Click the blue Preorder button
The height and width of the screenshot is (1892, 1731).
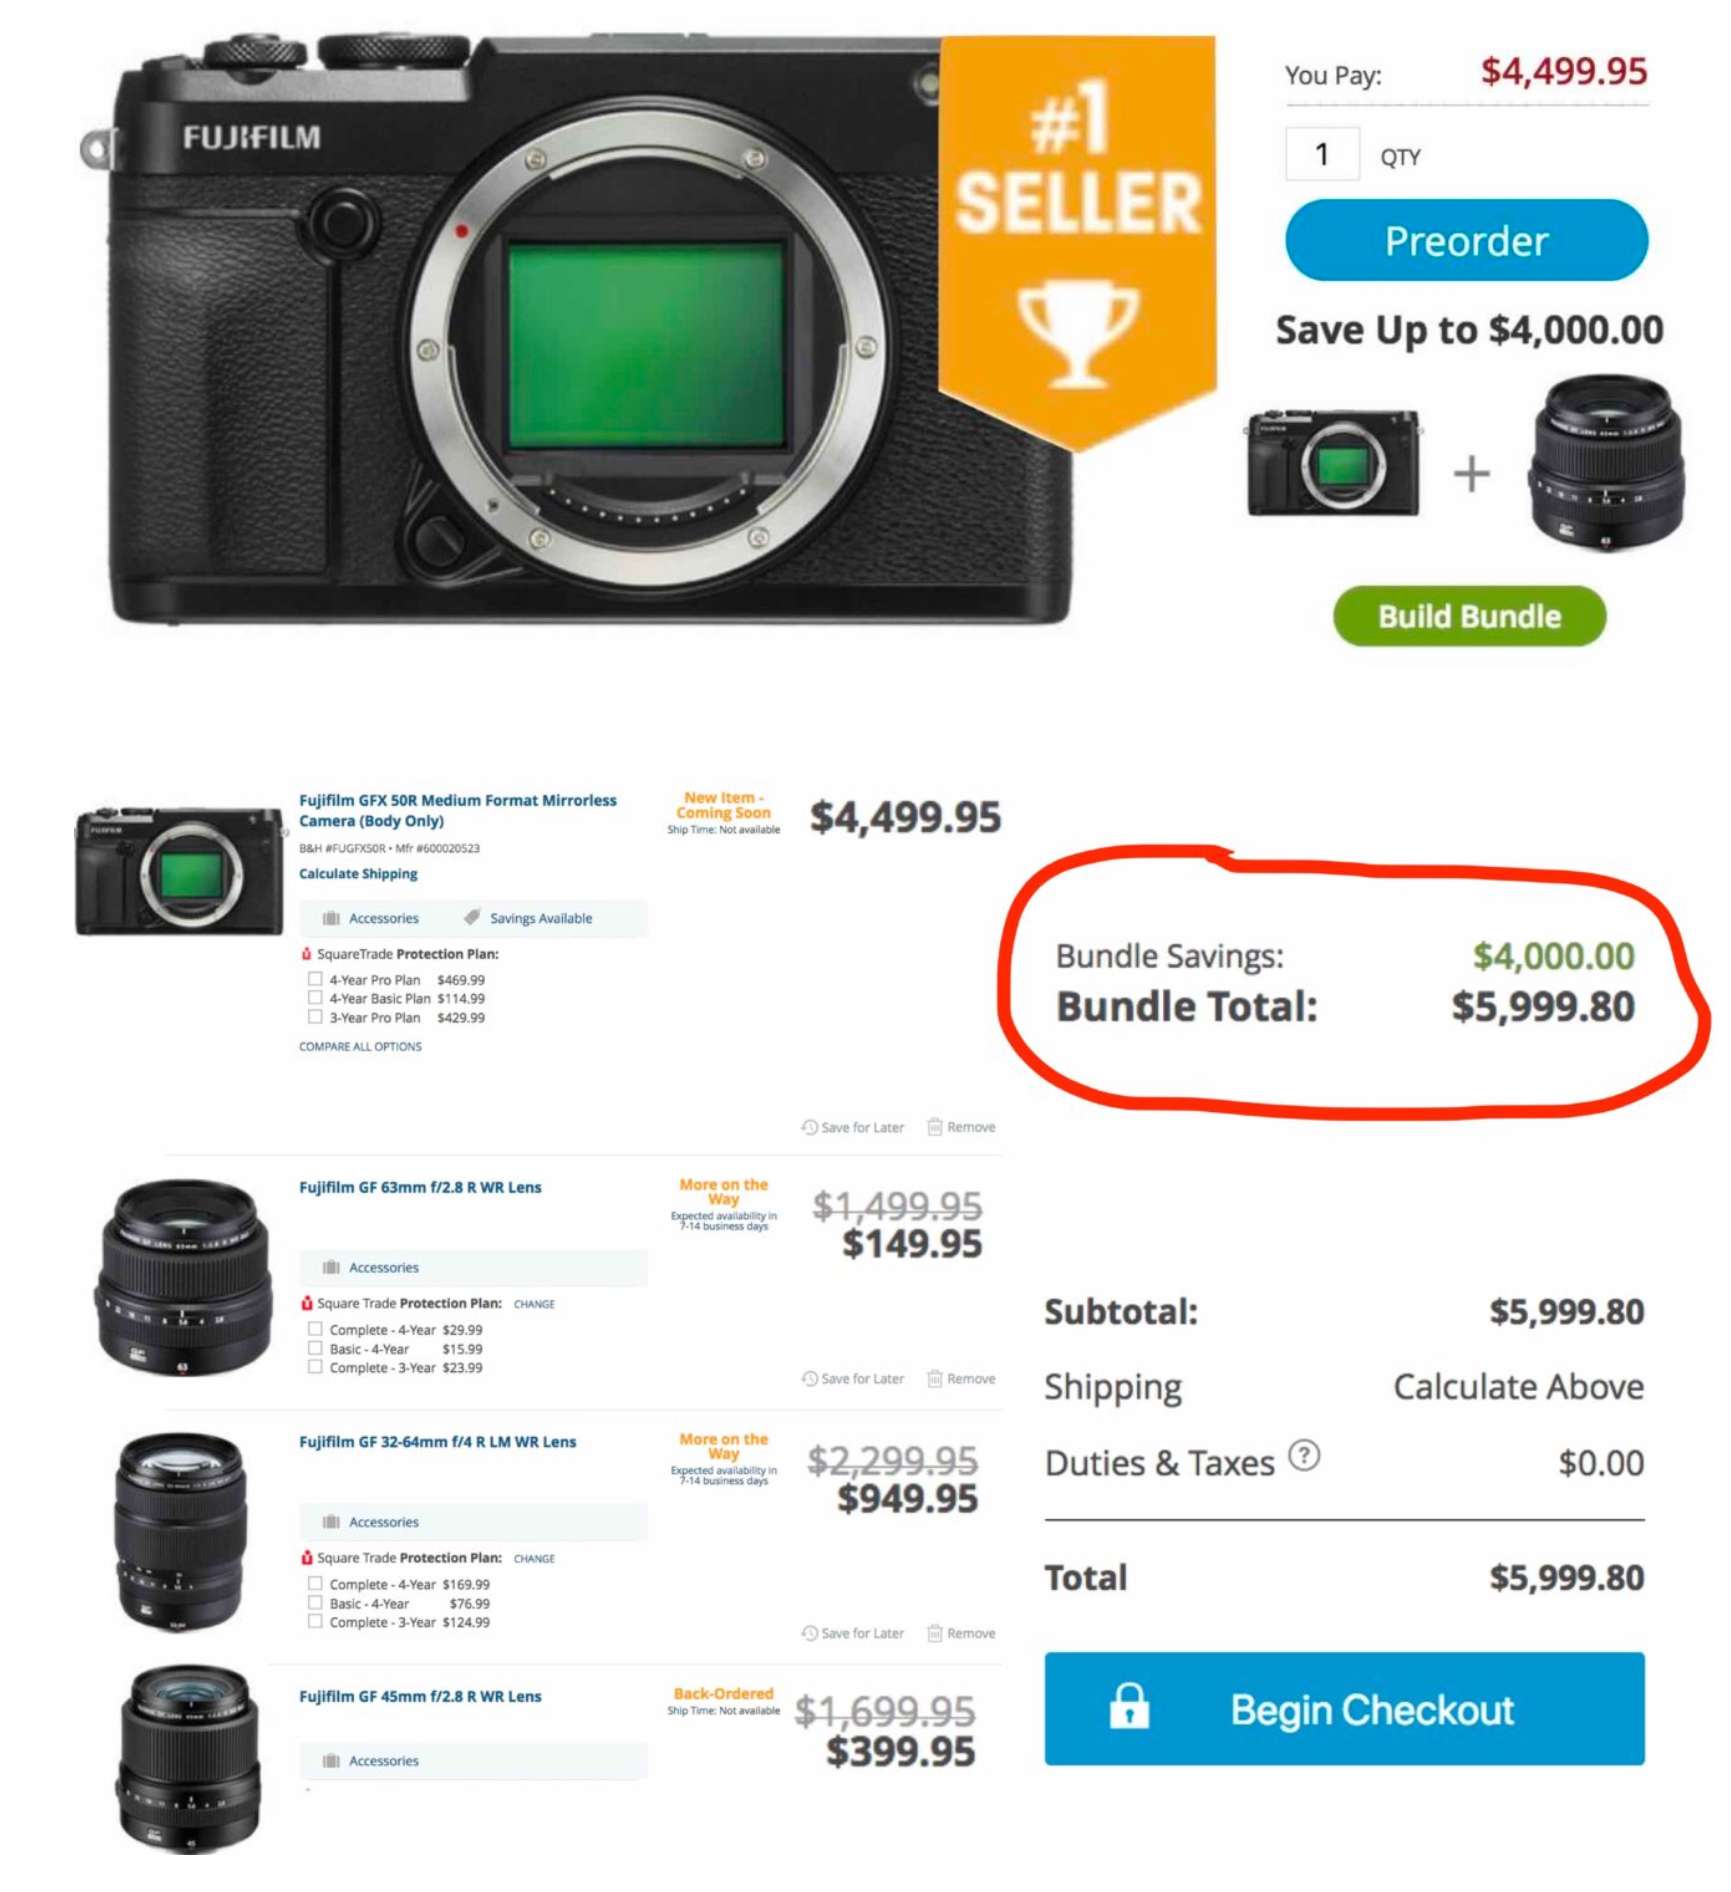[1466, 240]
